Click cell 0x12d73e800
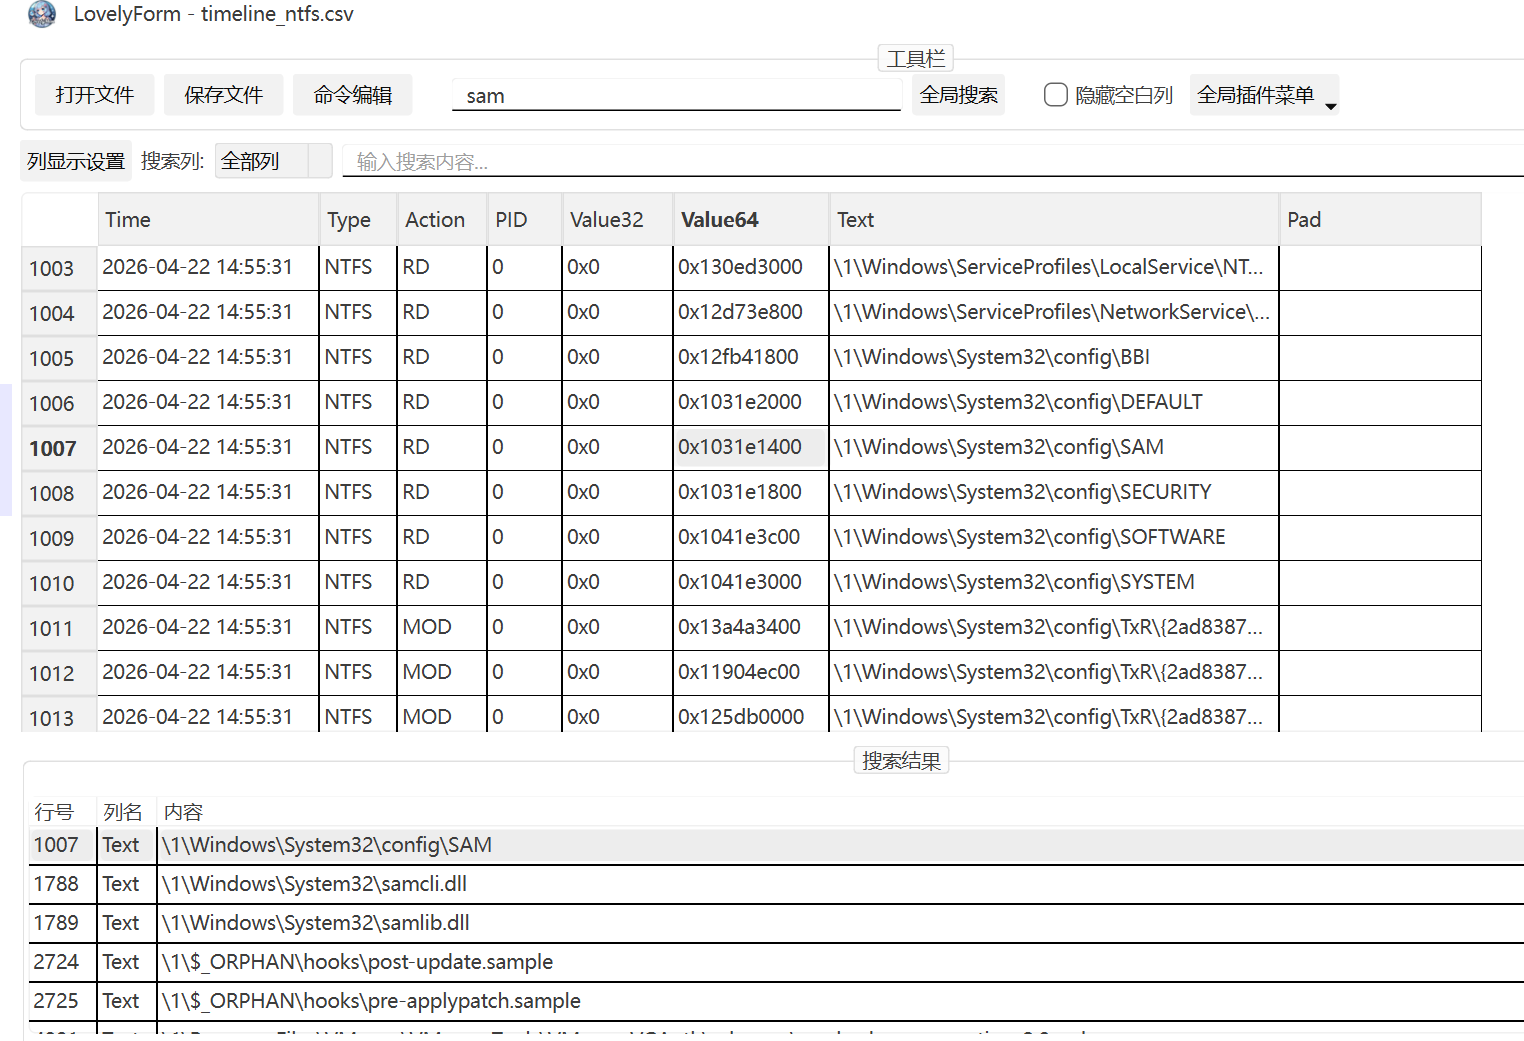 (751, 312)
